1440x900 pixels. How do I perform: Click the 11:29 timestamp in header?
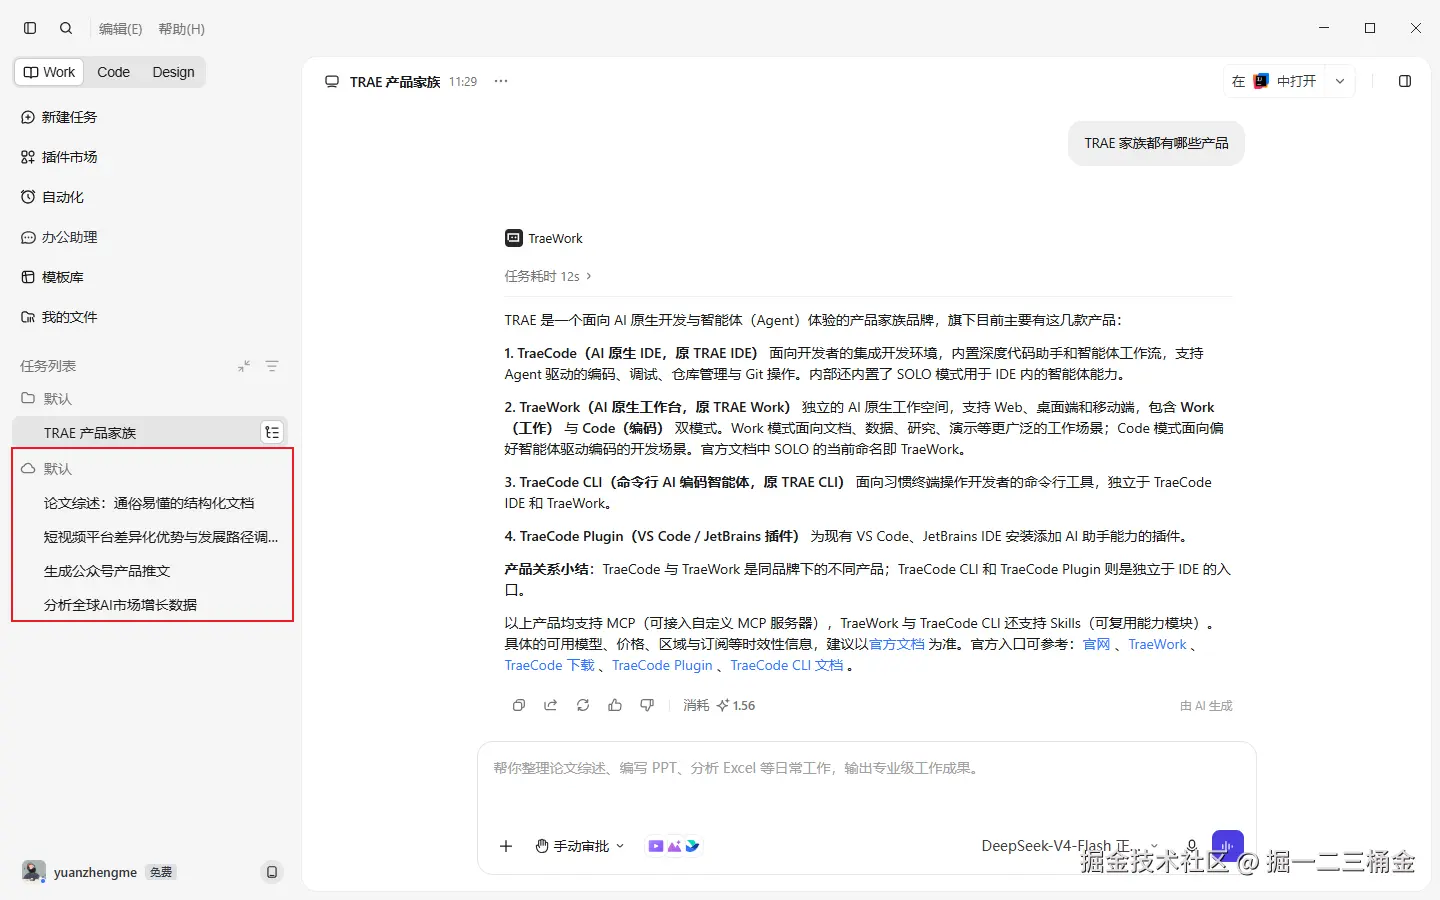click(463, 82)
